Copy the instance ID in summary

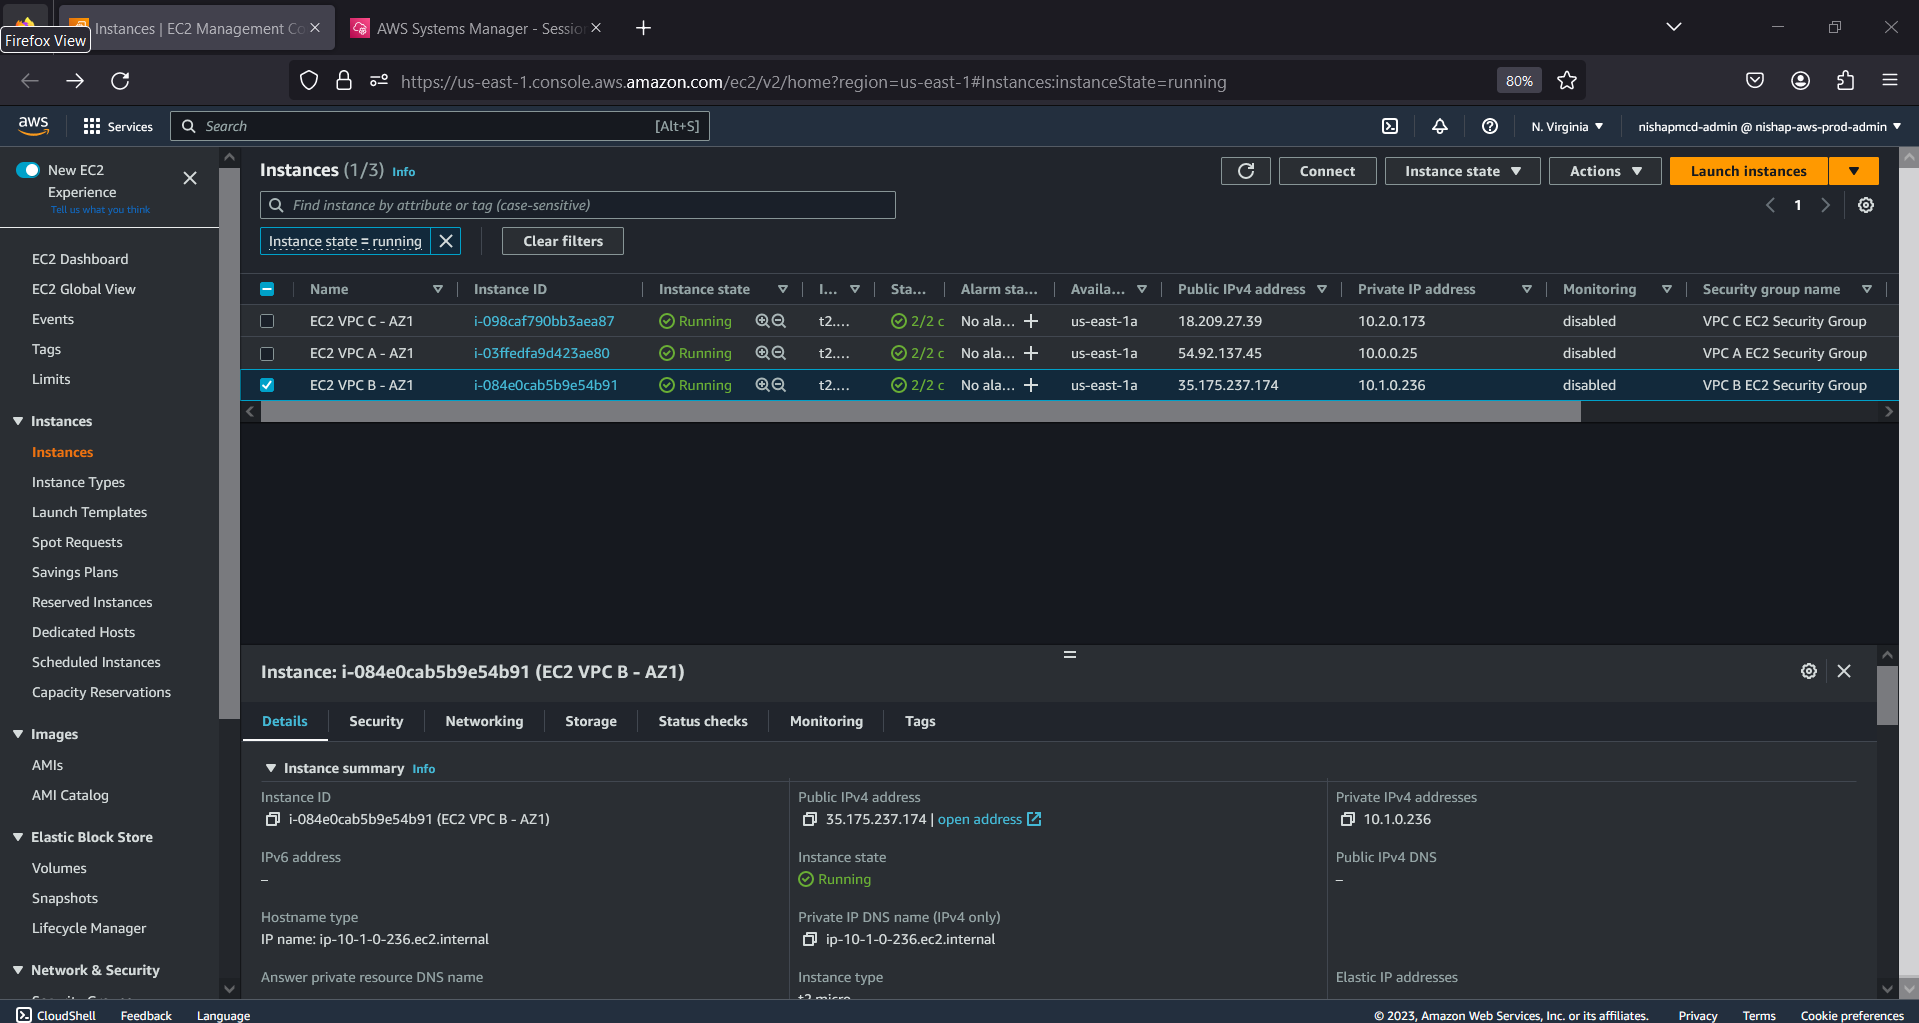point(272,819)
